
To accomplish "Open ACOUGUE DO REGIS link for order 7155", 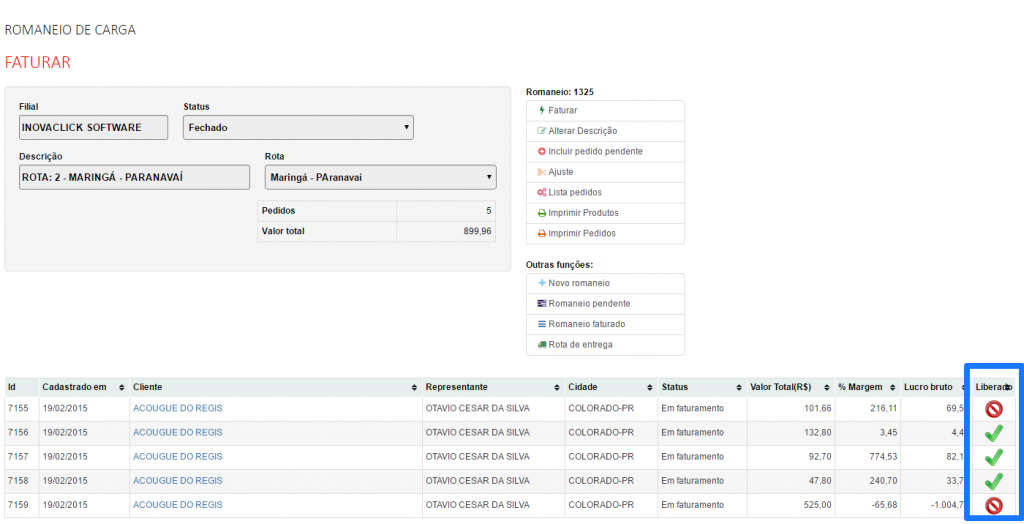I will 177,408.
